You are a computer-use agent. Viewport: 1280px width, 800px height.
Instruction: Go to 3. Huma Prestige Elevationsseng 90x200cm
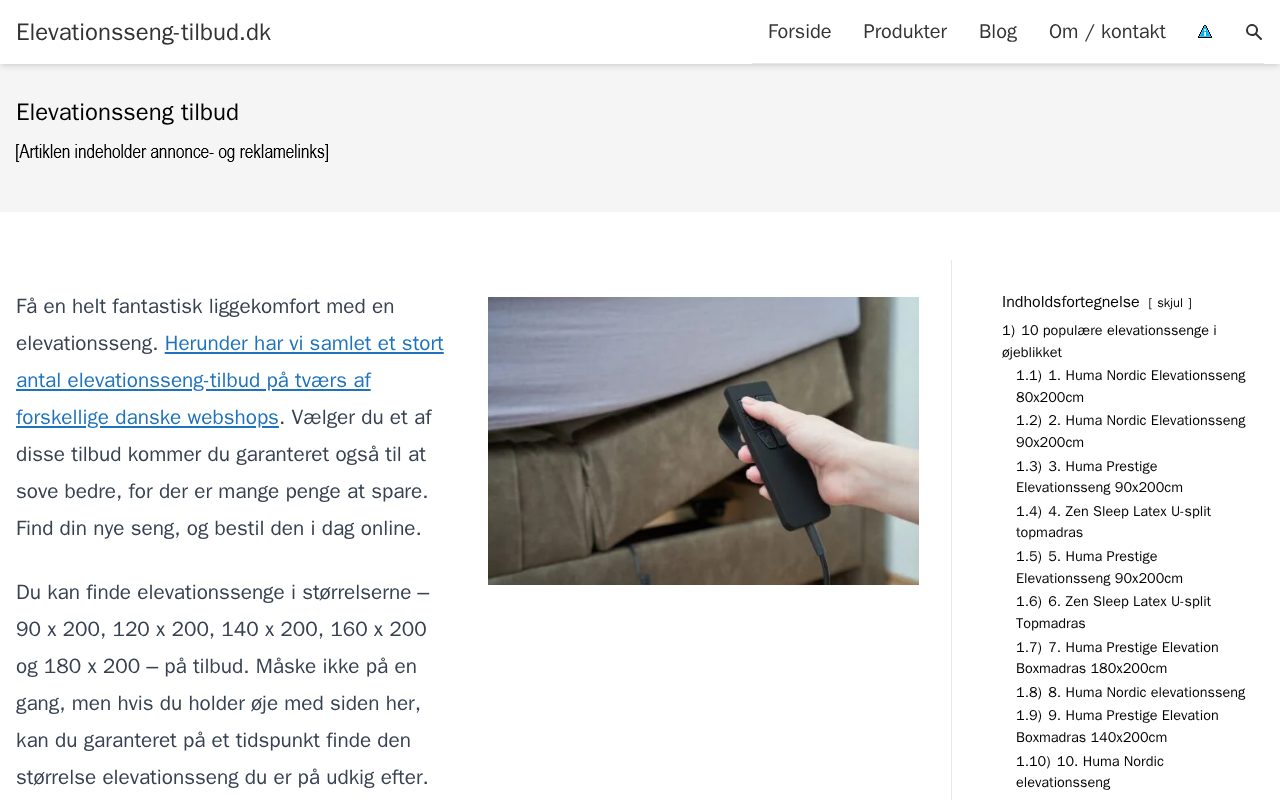[1099, 477]
